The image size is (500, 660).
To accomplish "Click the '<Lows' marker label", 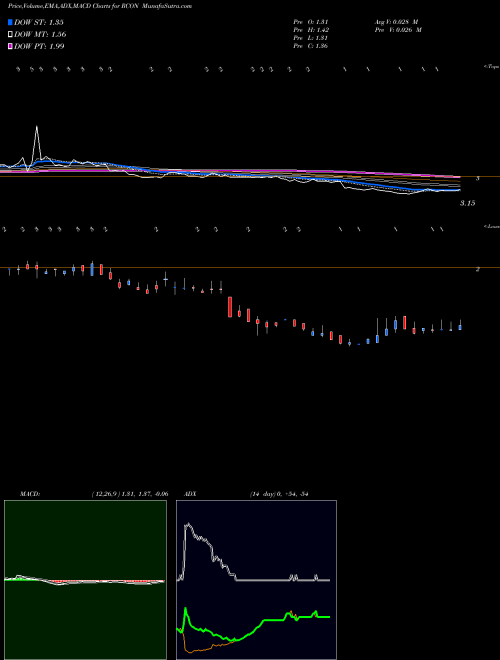I will point(492,226).
